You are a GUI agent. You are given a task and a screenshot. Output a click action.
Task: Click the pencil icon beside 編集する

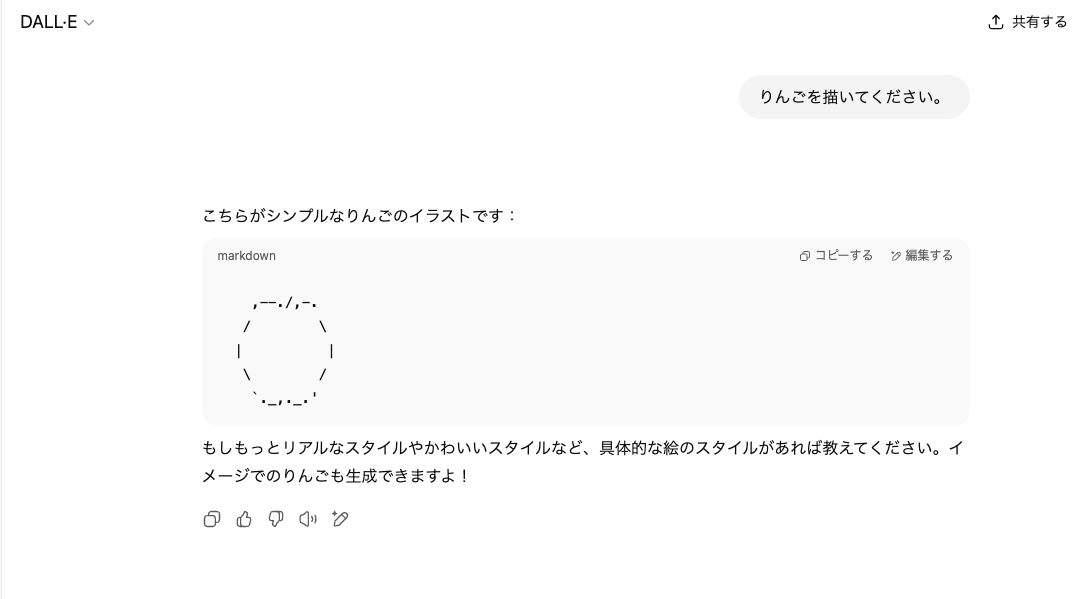(896, 256)
